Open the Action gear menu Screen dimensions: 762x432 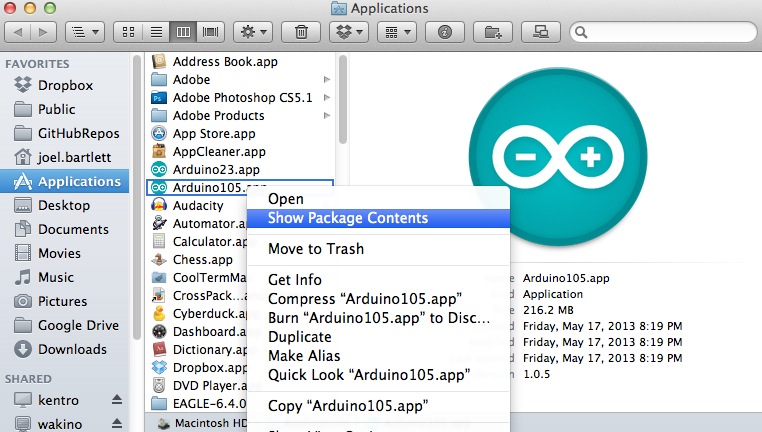[253, 33]
